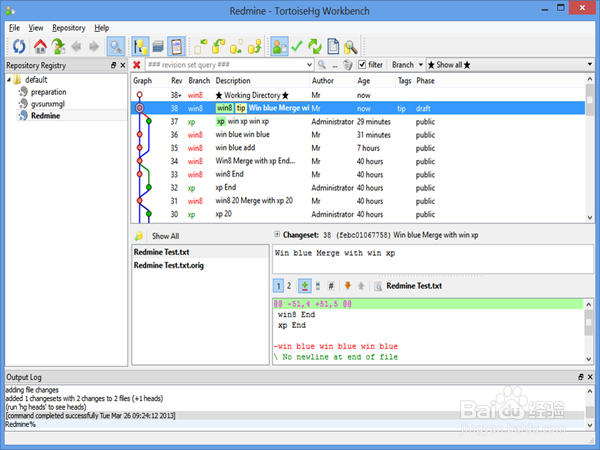Image resolution: width=600 pixels, height=450 pixels.
Task: Undock the Repository Registry panel
Action: [113, 65]
